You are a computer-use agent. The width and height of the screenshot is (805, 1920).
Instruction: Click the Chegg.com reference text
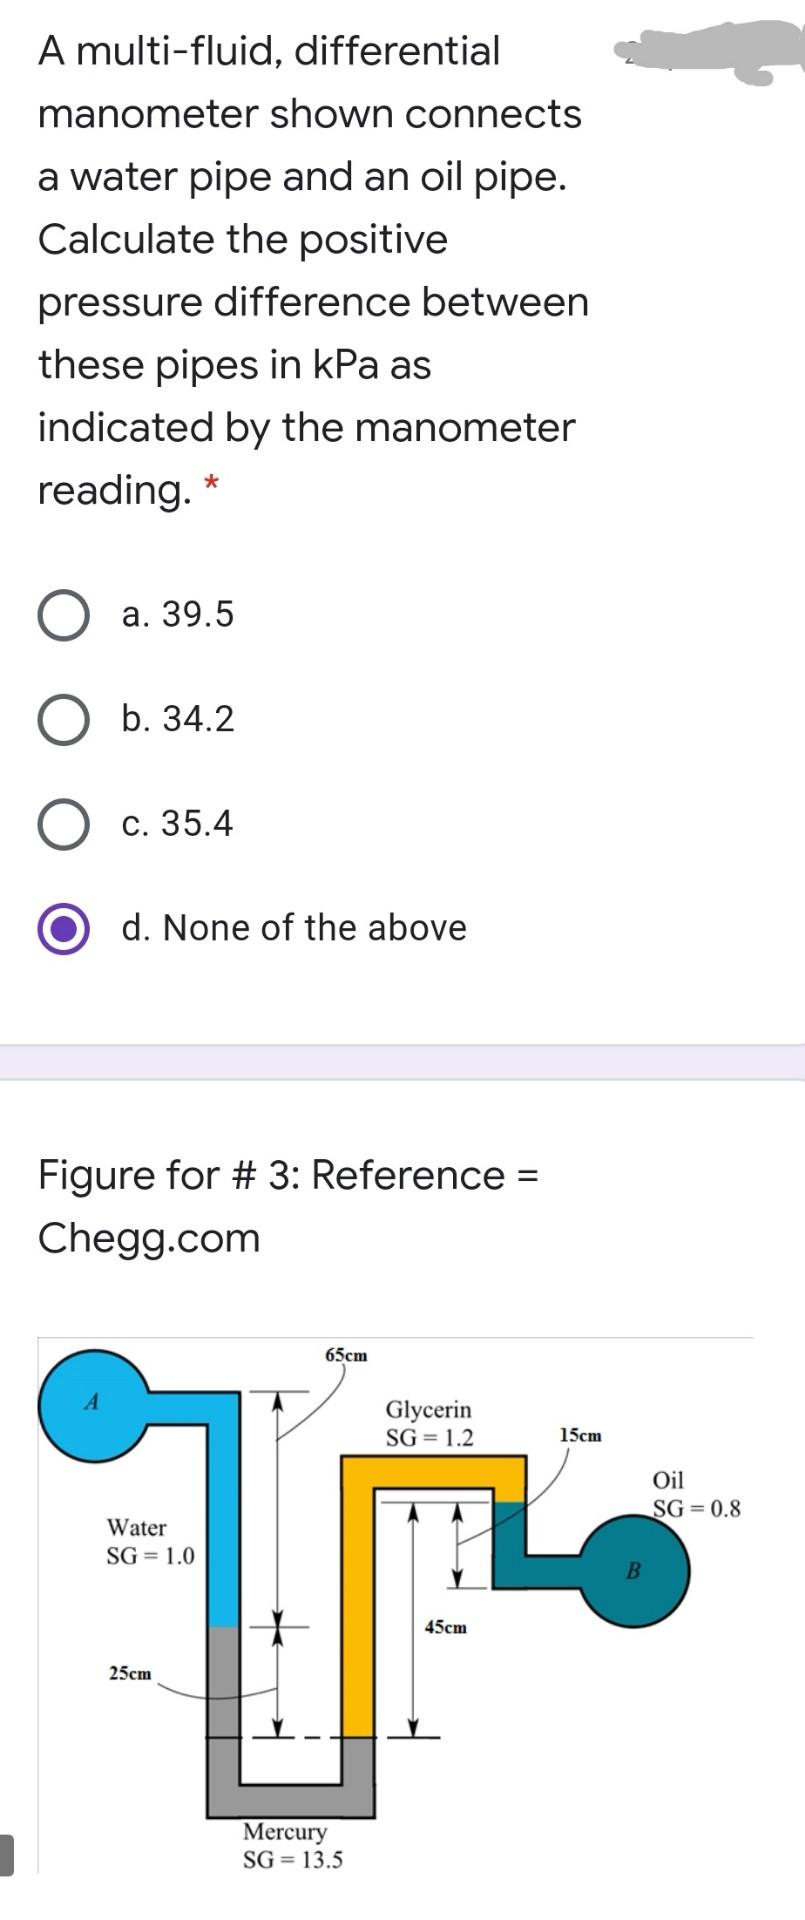pos(149,1237)
